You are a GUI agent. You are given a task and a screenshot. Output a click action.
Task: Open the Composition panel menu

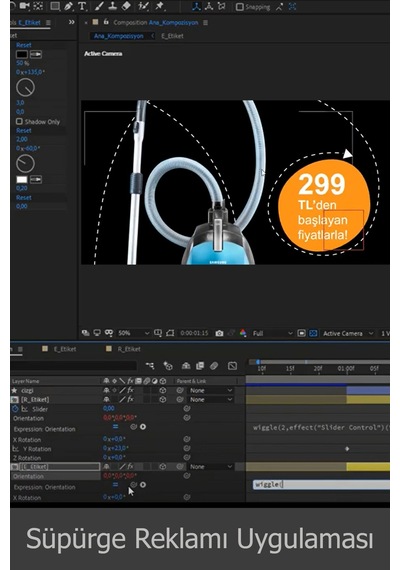pos(205,23)
